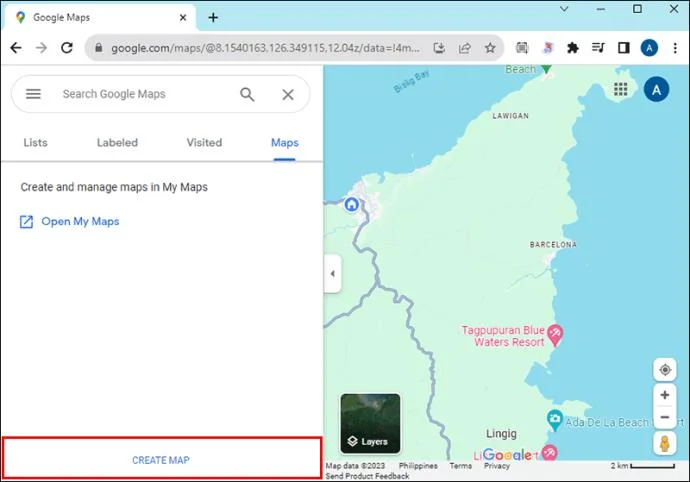Click the Lingig map label
The width and height of the screenshot is (690, 482).
point(501,434)
